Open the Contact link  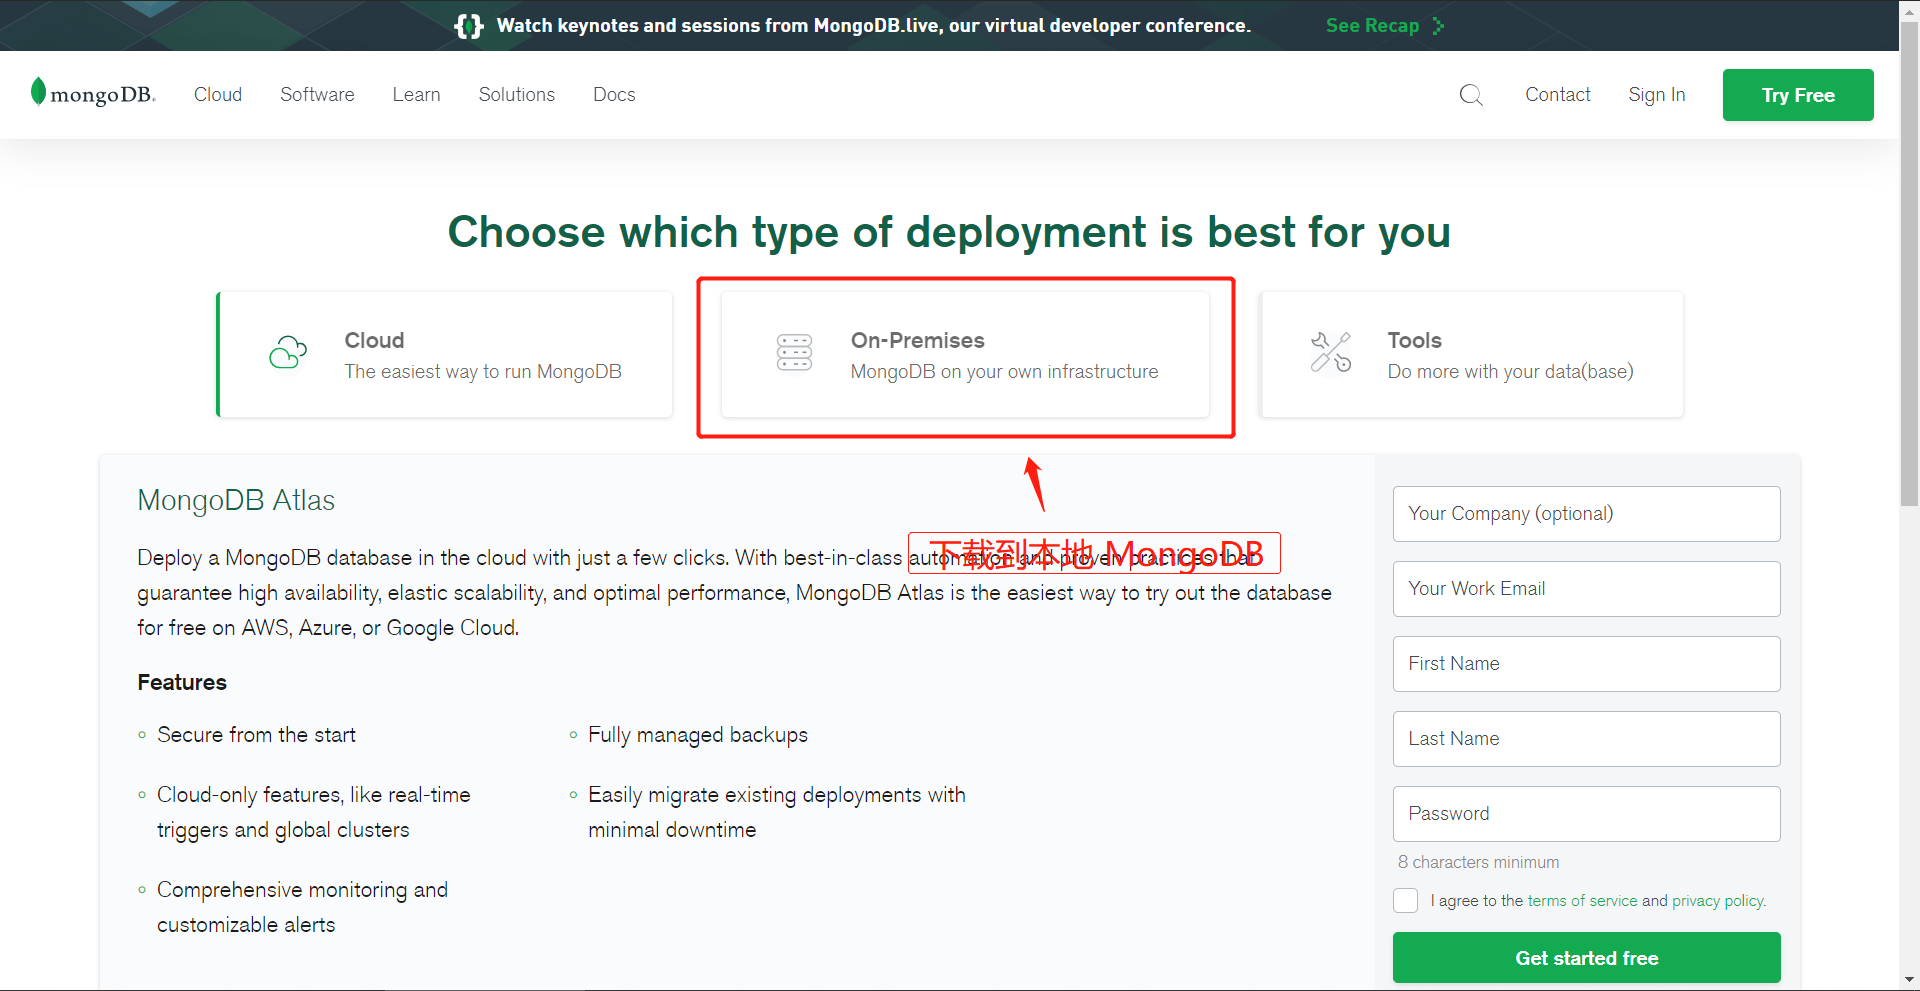click(1557, 94)
